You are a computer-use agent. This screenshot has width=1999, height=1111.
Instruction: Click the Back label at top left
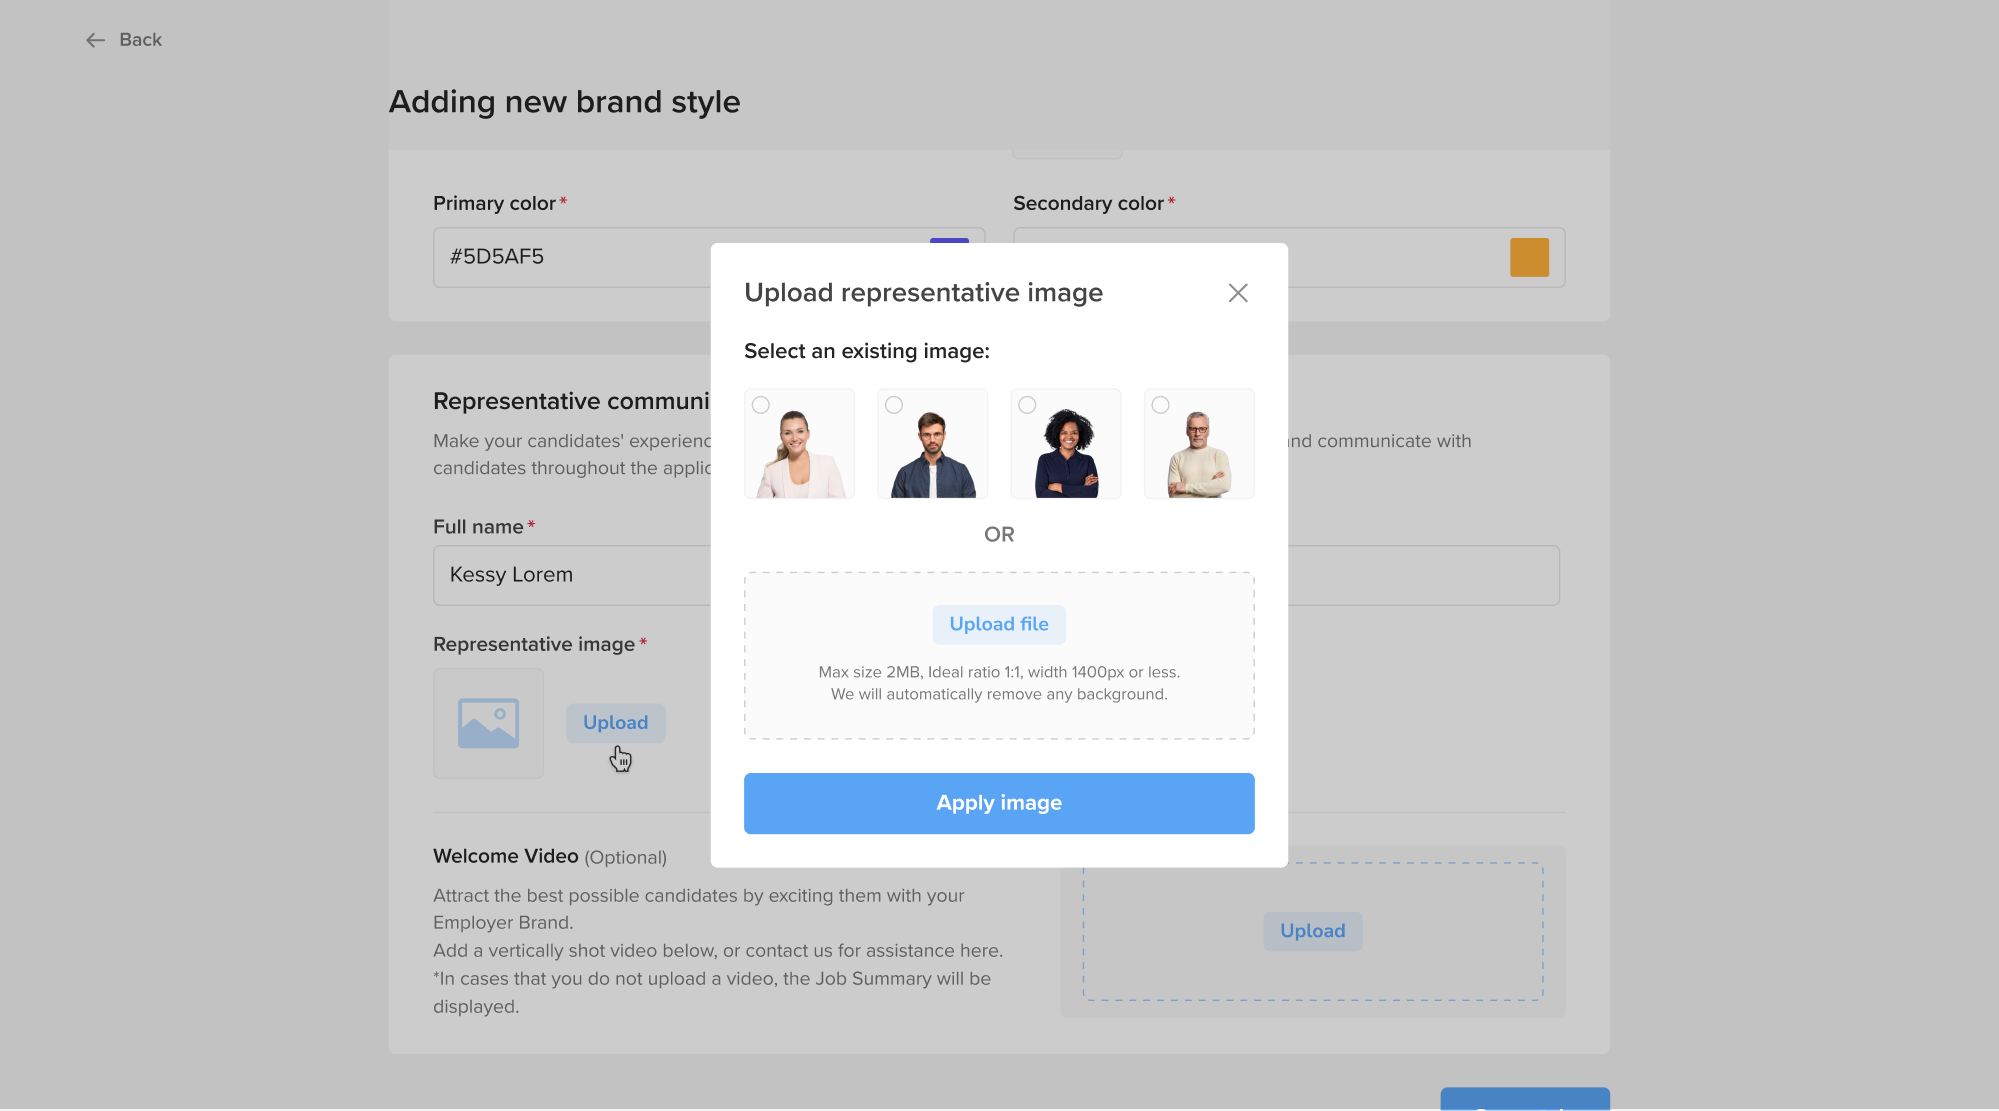pyautogui.click(x=140, y=39)
